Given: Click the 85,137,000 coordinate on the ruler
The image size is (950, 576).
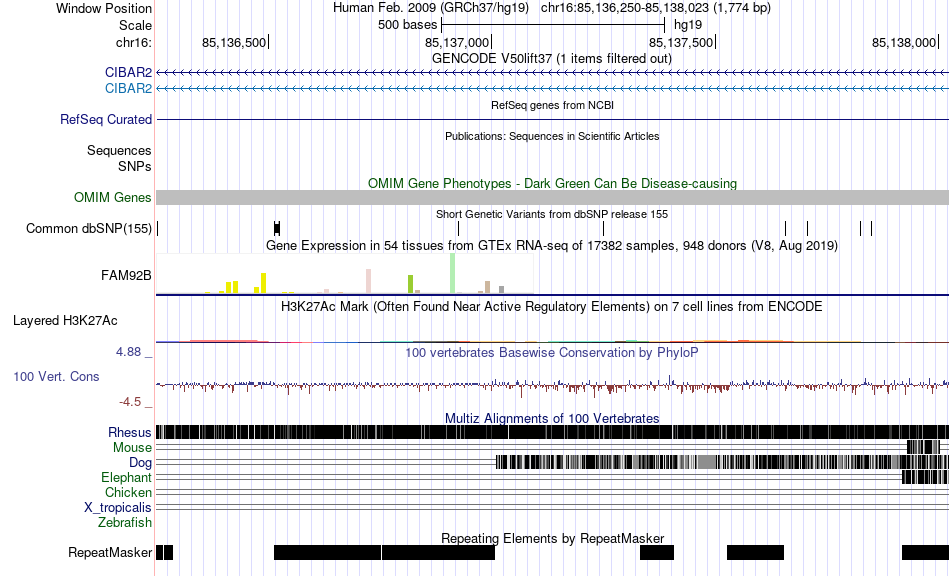Looking at the screenshot, I should (457, 42).
